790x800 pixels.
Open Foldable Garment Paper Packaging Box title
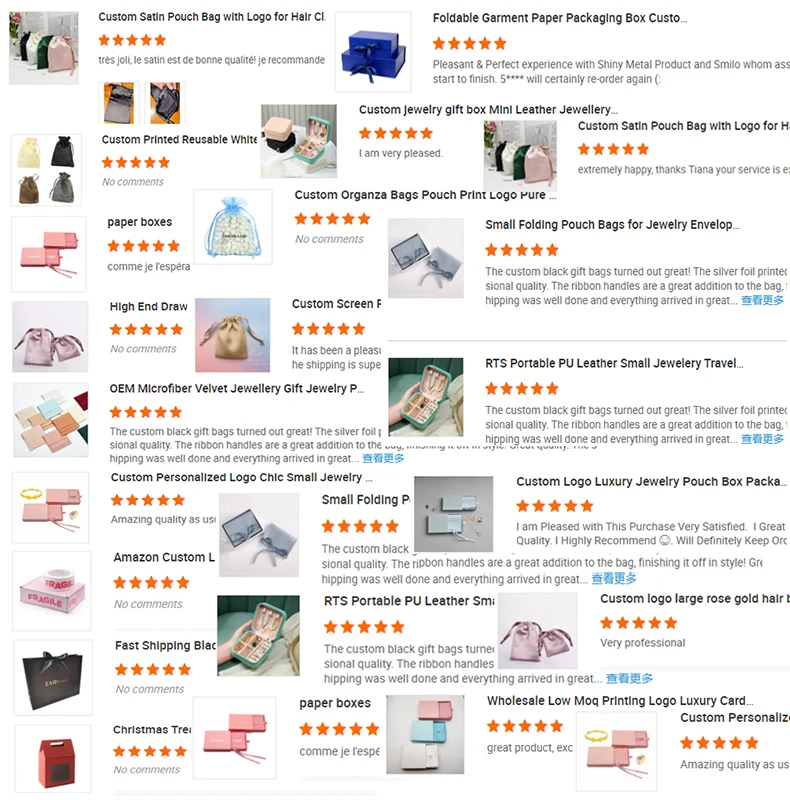click(560, 18)
